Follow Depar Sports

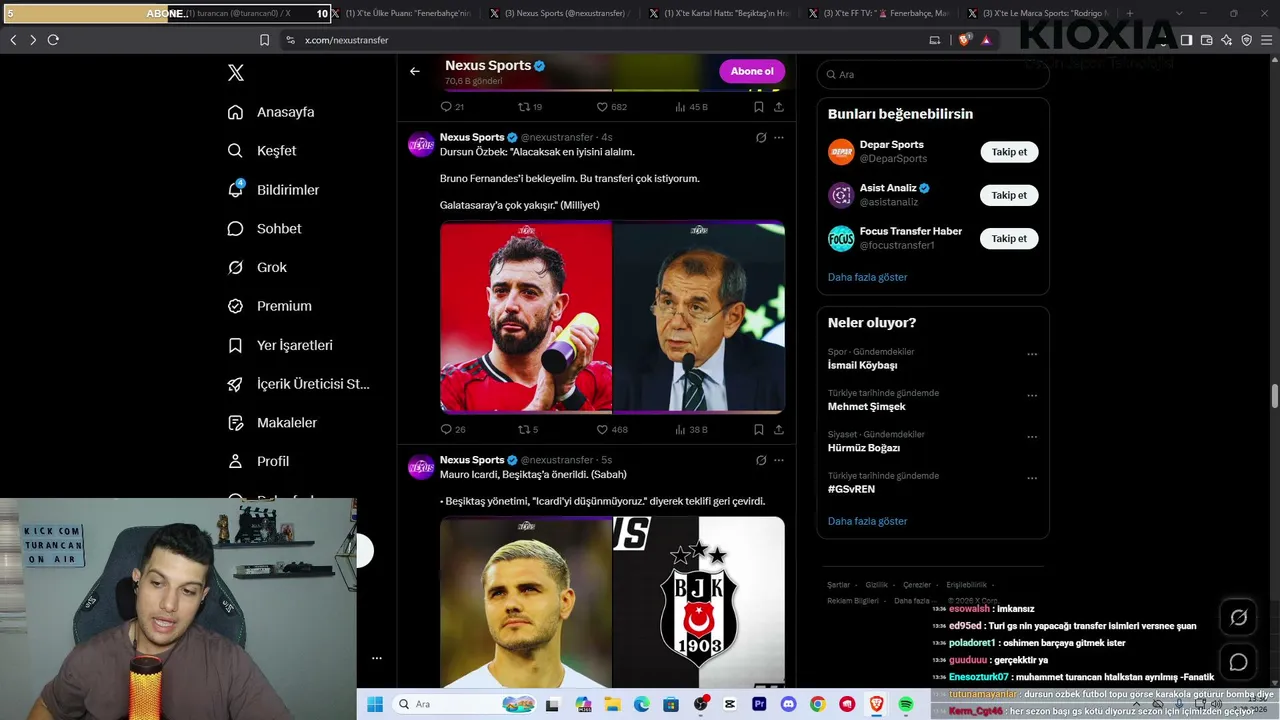point(1009,152)
